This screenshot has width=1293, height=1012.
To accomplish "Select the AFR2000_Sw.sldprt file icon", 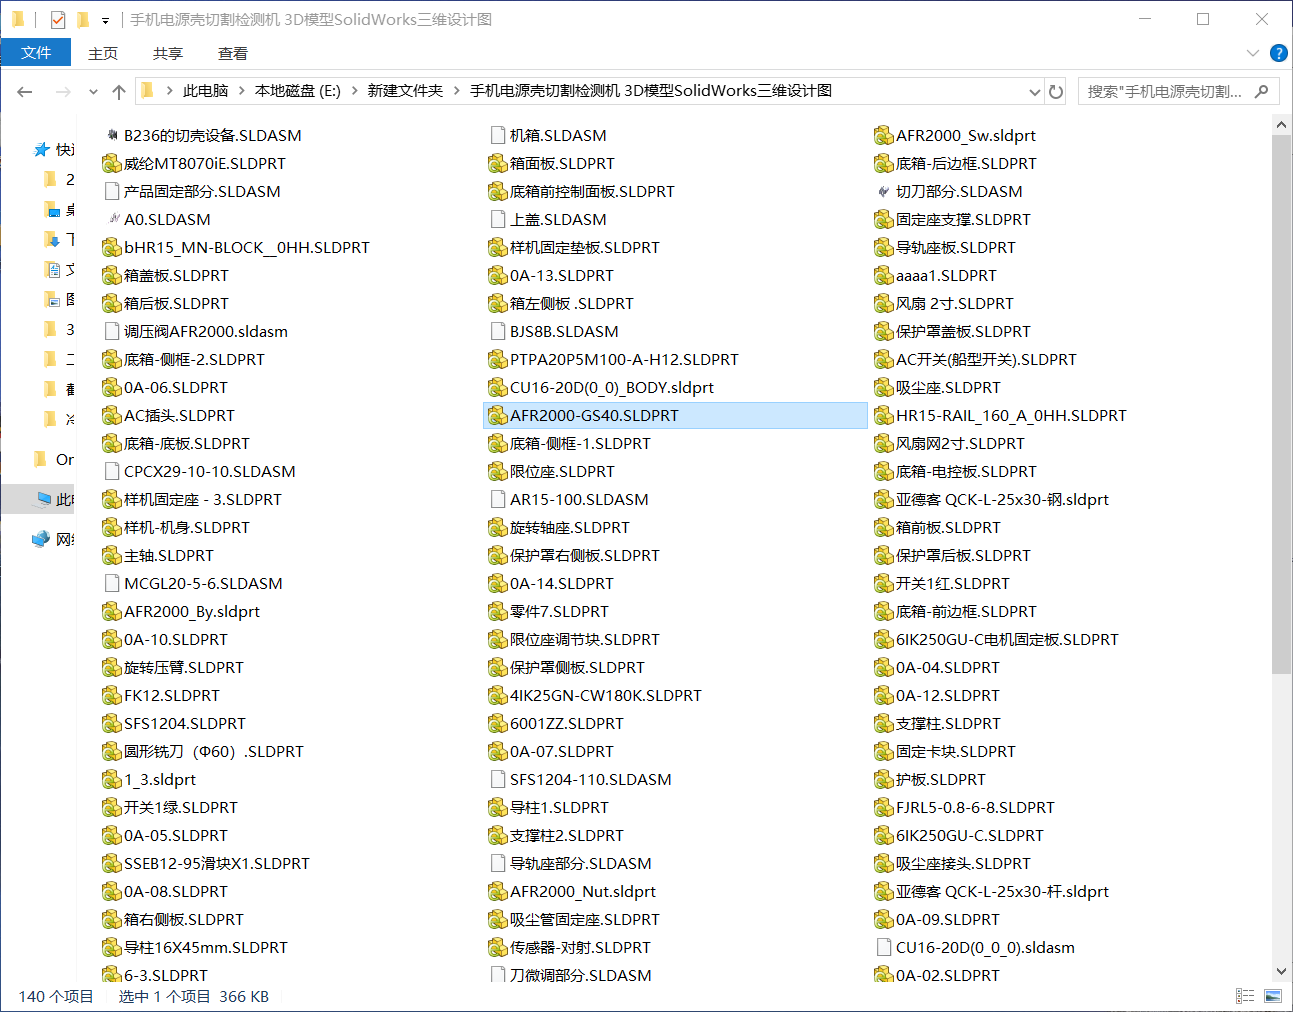I will (883, 135).
